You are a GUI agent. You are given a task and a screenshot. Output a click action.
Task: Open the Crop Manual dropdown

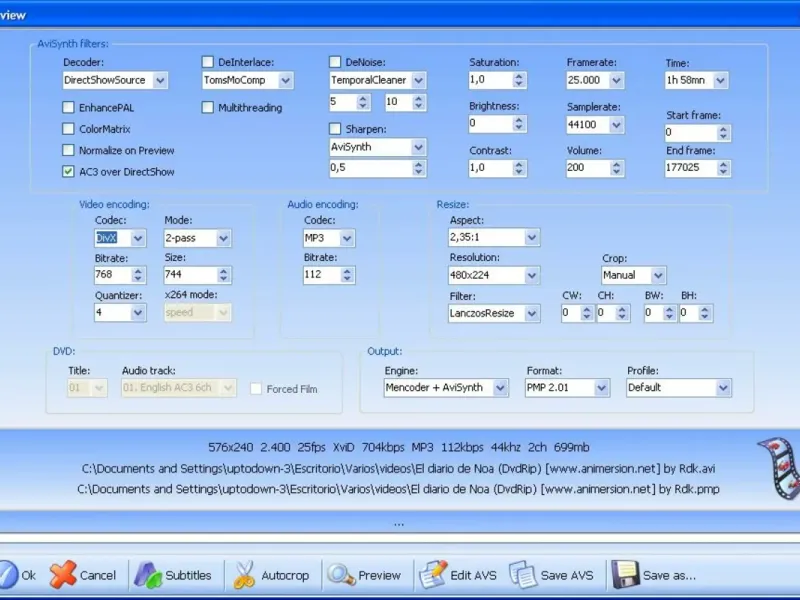pyautogui.click(x=658, y=275)
